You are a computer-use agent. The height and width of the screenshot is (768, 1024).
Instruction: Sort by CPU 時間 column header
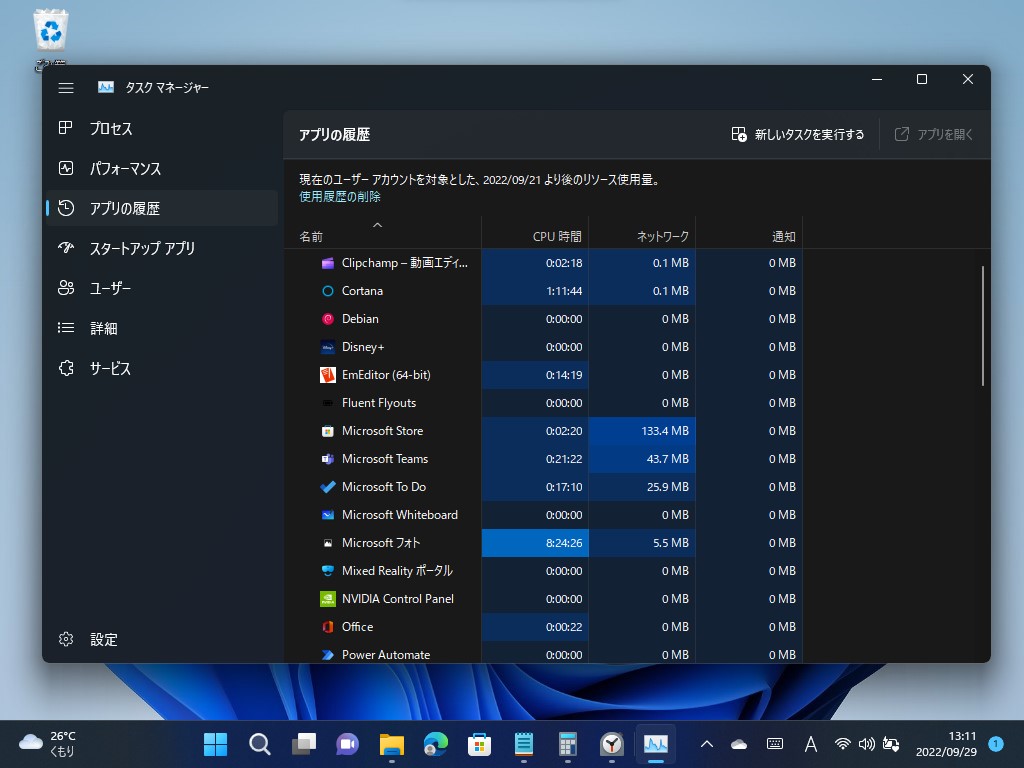tap(536, 232)
